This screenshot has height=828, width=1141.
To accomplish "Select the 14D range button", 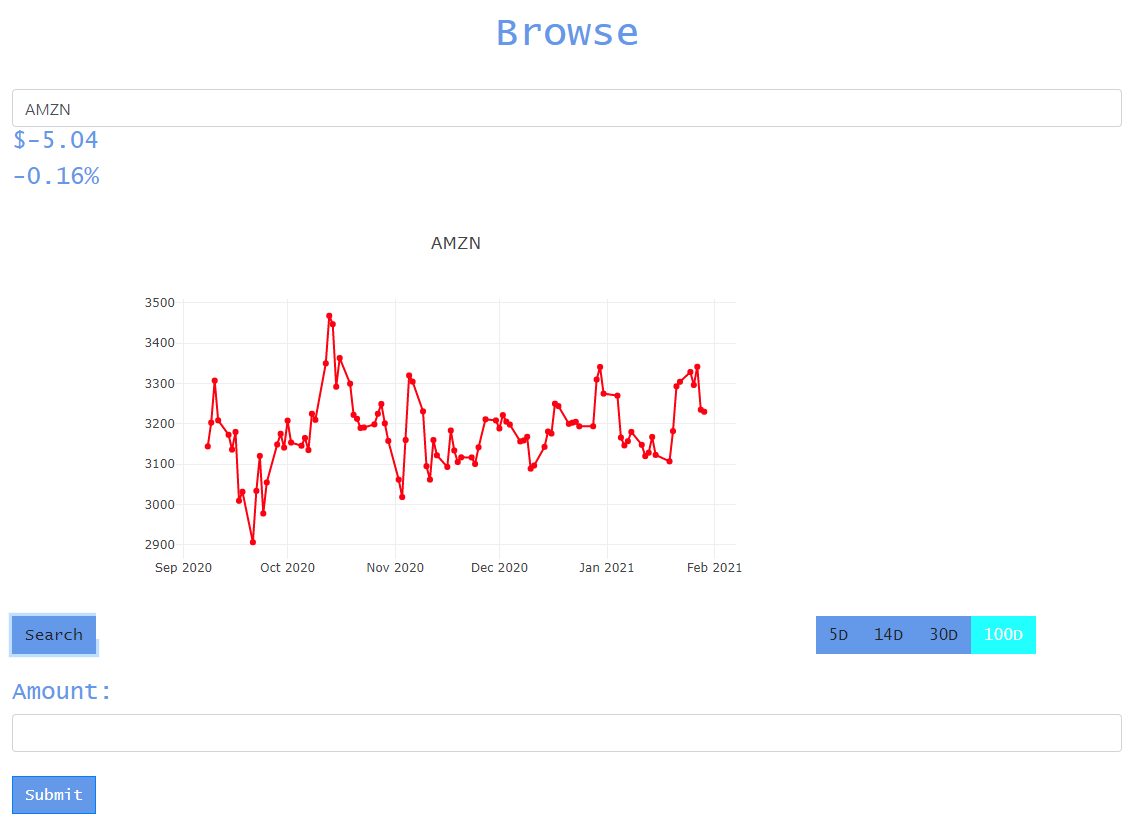I will pyautogui.click(x=888, y=634).
